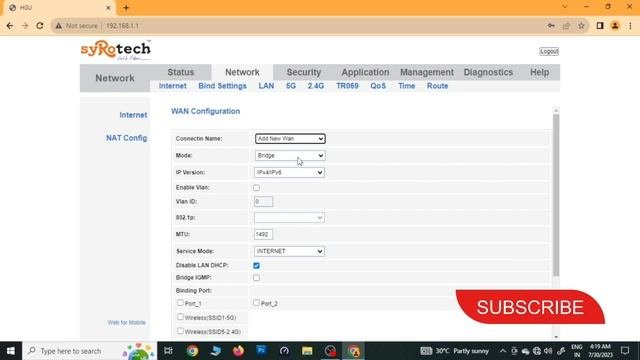640x360 pixels.
Task: Share this page via address bar icon
Action: click(x=566, y=26)
